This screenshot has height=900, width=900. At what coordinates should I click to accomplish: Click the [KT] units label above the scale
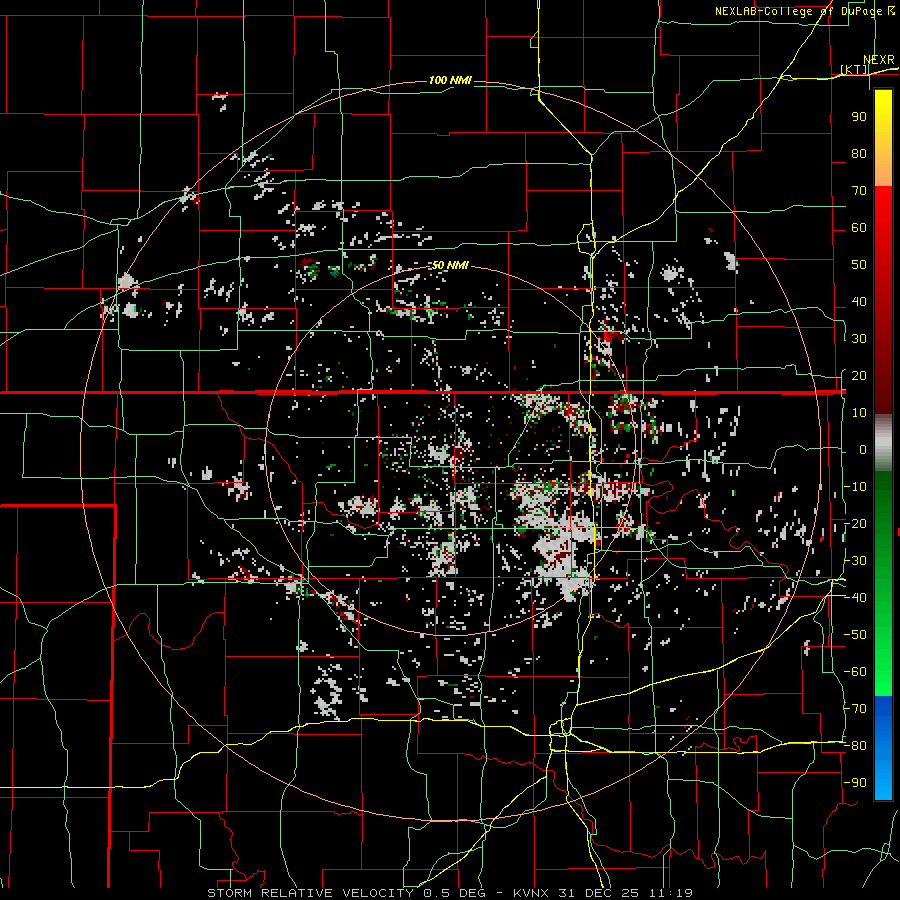pyautogui.click(x=854, y=69)
